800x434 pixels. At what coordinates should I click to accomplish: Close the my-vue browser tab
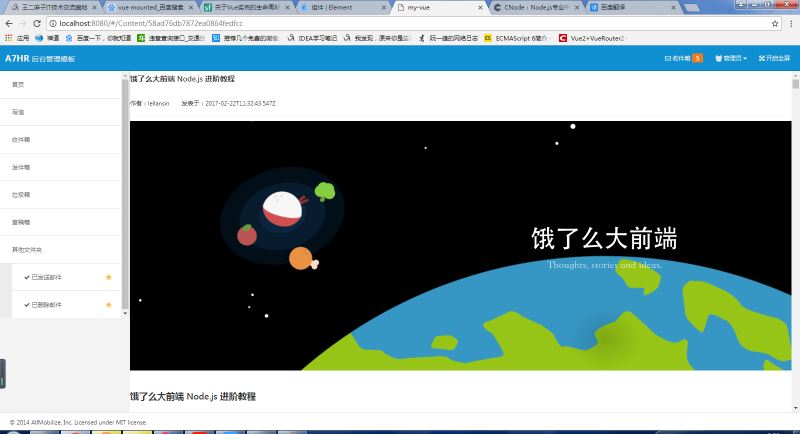480,8
